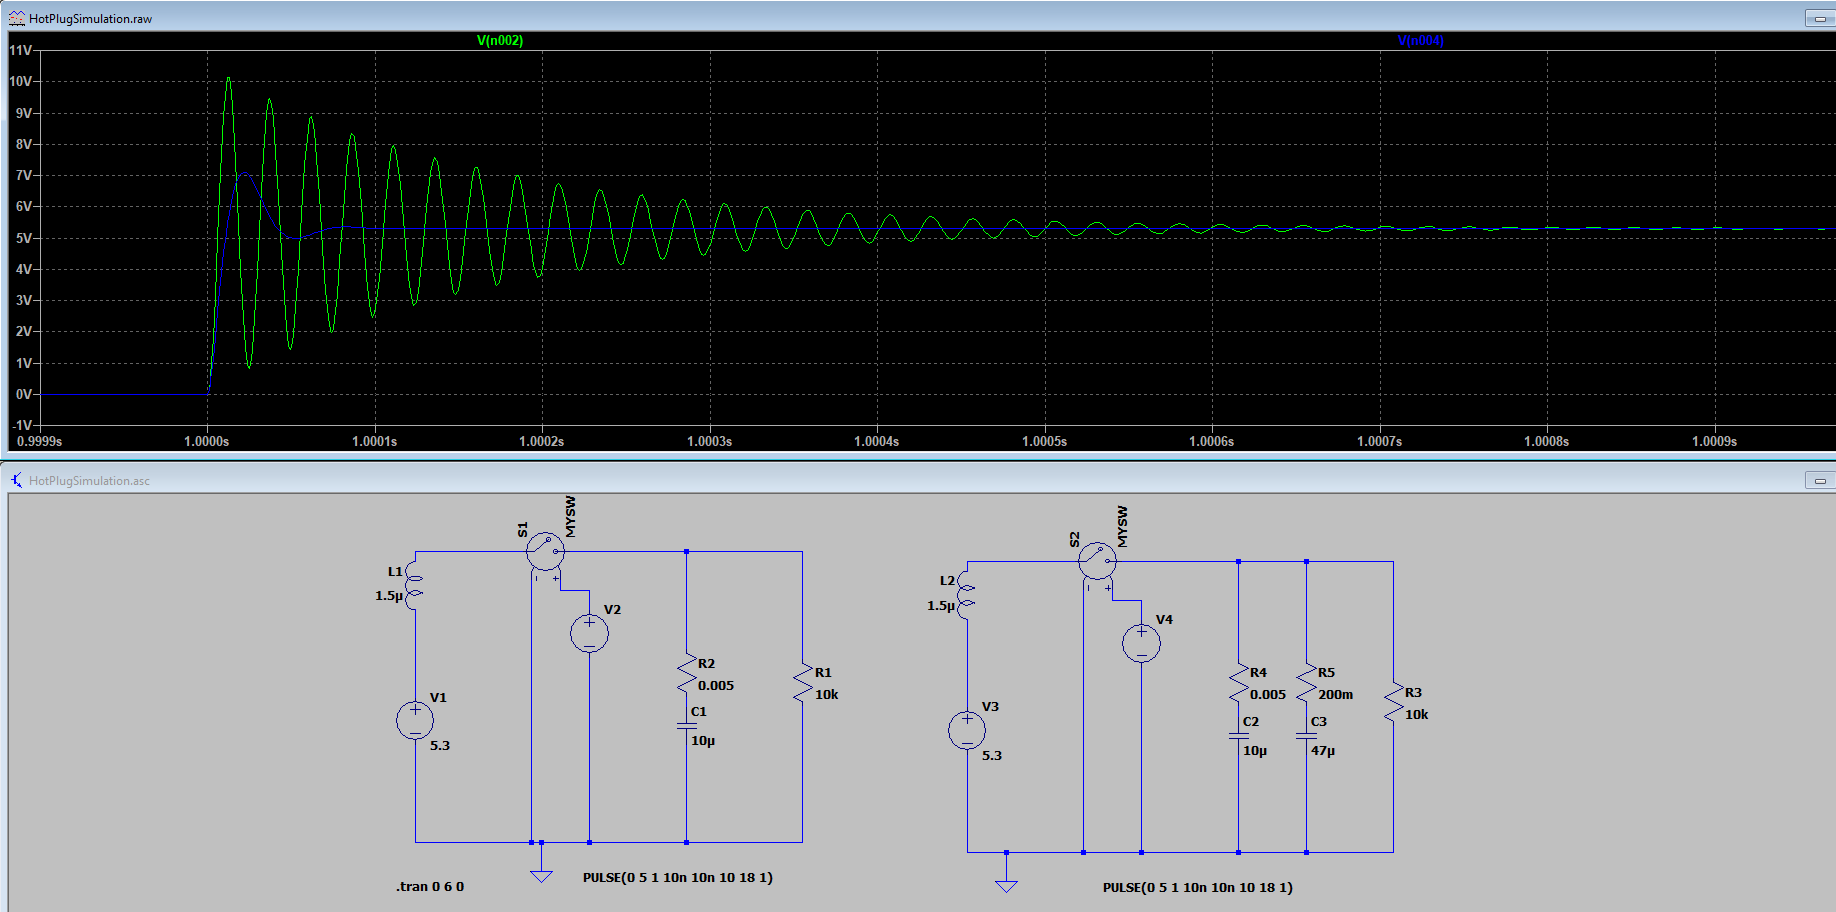Screen dimensions: 1836x912
Task: Click the HotPlugSimulation.raw window icon
Action: click(17, 18)
